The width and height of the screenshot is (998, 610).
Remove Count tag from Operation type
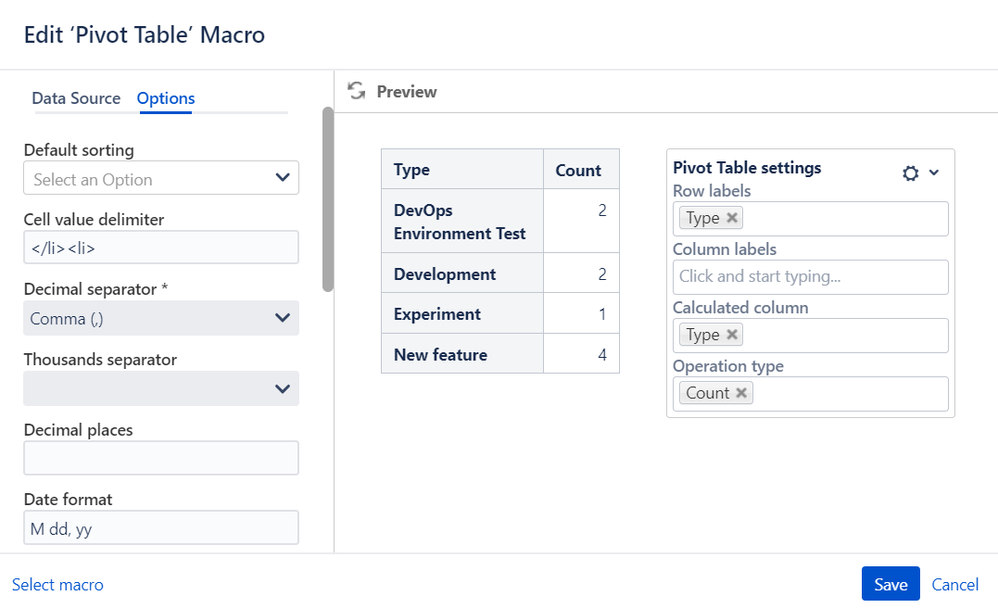741,393
